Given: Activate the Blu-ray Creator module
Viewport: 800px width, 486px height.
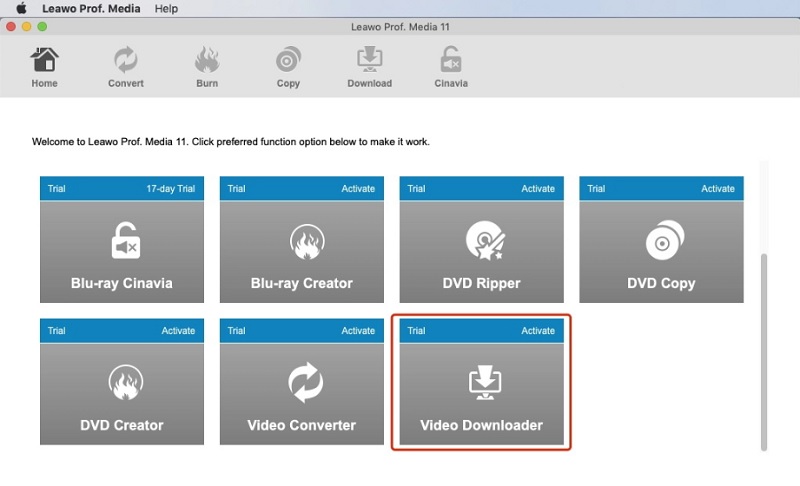Looking at the screenshot, I should tap(358, 189).
